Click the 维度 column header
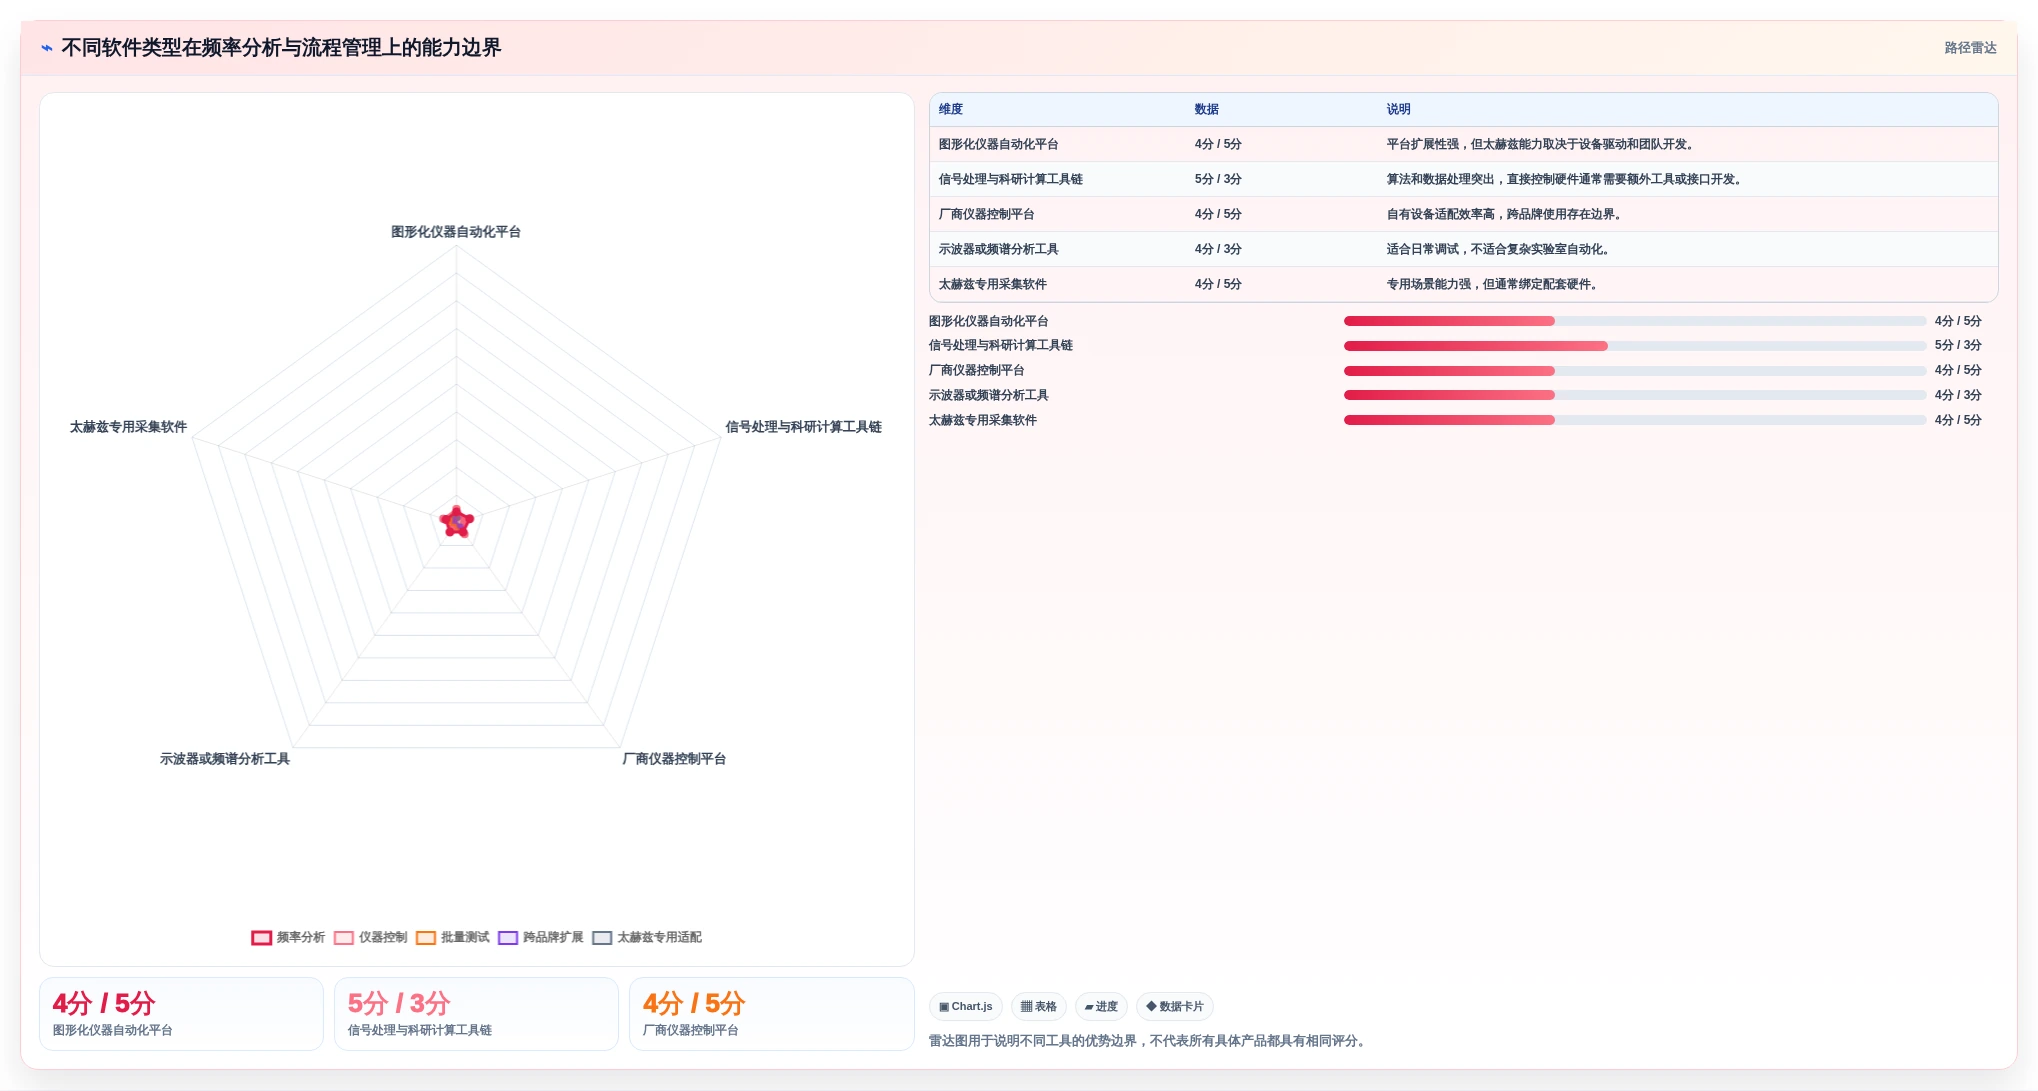Image resolution: width=2038 pixels, height=1091 pixels. point(951,109)
